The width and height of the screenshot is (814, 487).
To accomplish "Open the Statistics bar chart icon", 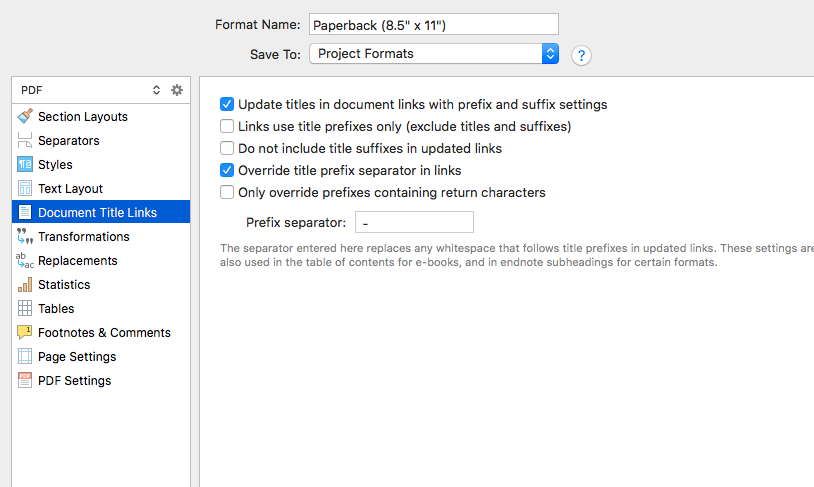I will point(25,285).
